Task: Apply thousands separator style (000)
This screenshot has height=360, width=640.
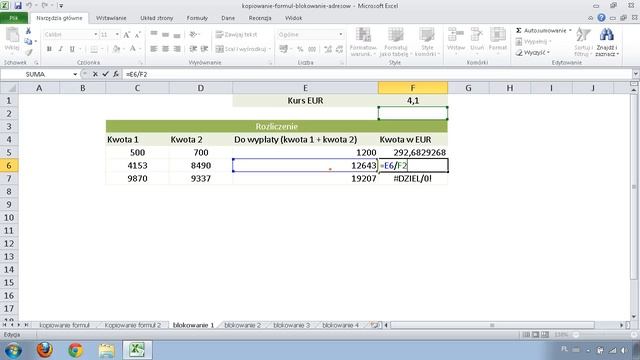Action: tap(312, 49)
